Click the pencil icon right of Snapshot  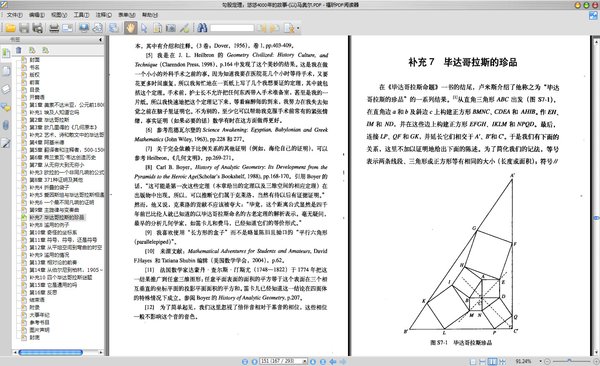184,28
